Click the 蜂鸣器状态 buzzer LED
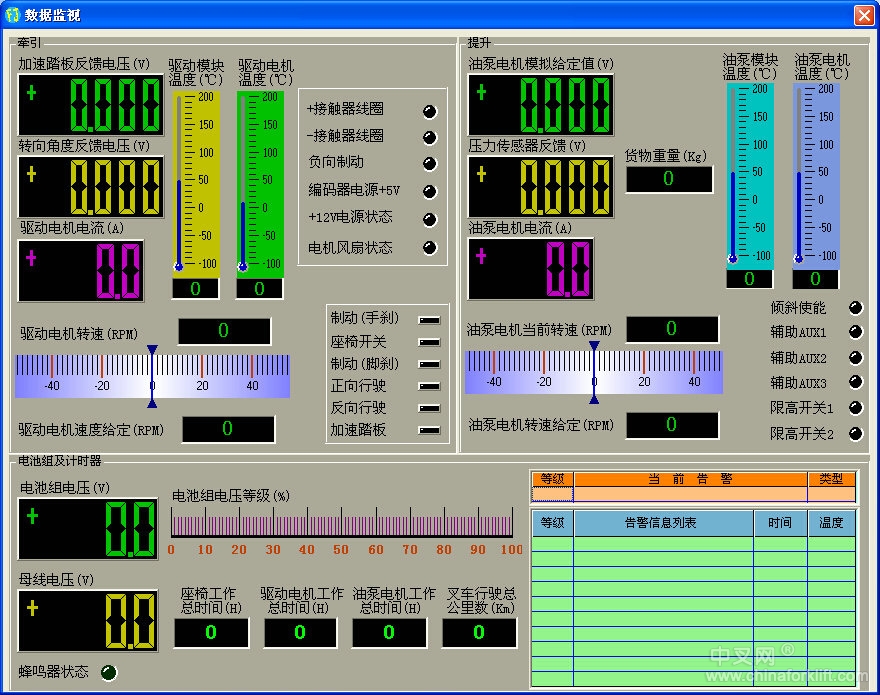This screenshot has height=695, width=880. pos(108,672)
